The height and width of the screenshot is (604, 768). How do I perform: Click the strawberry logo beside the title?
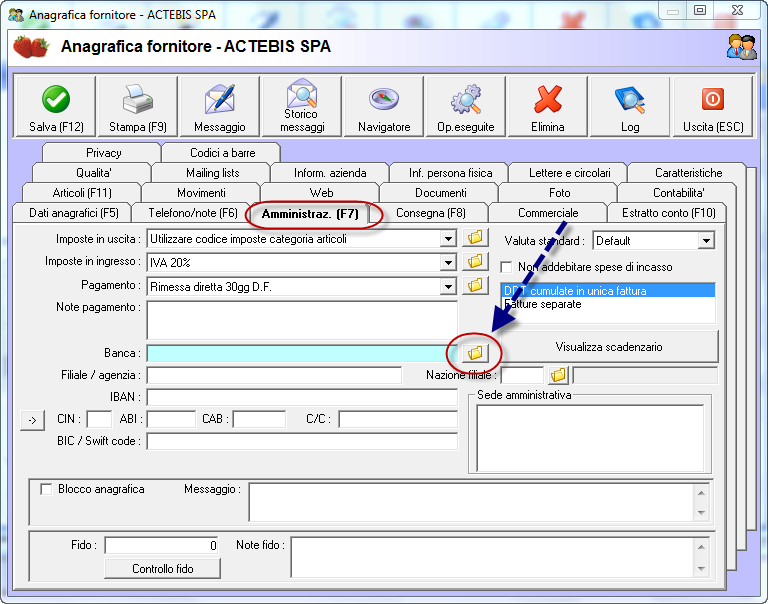point(31,47)
